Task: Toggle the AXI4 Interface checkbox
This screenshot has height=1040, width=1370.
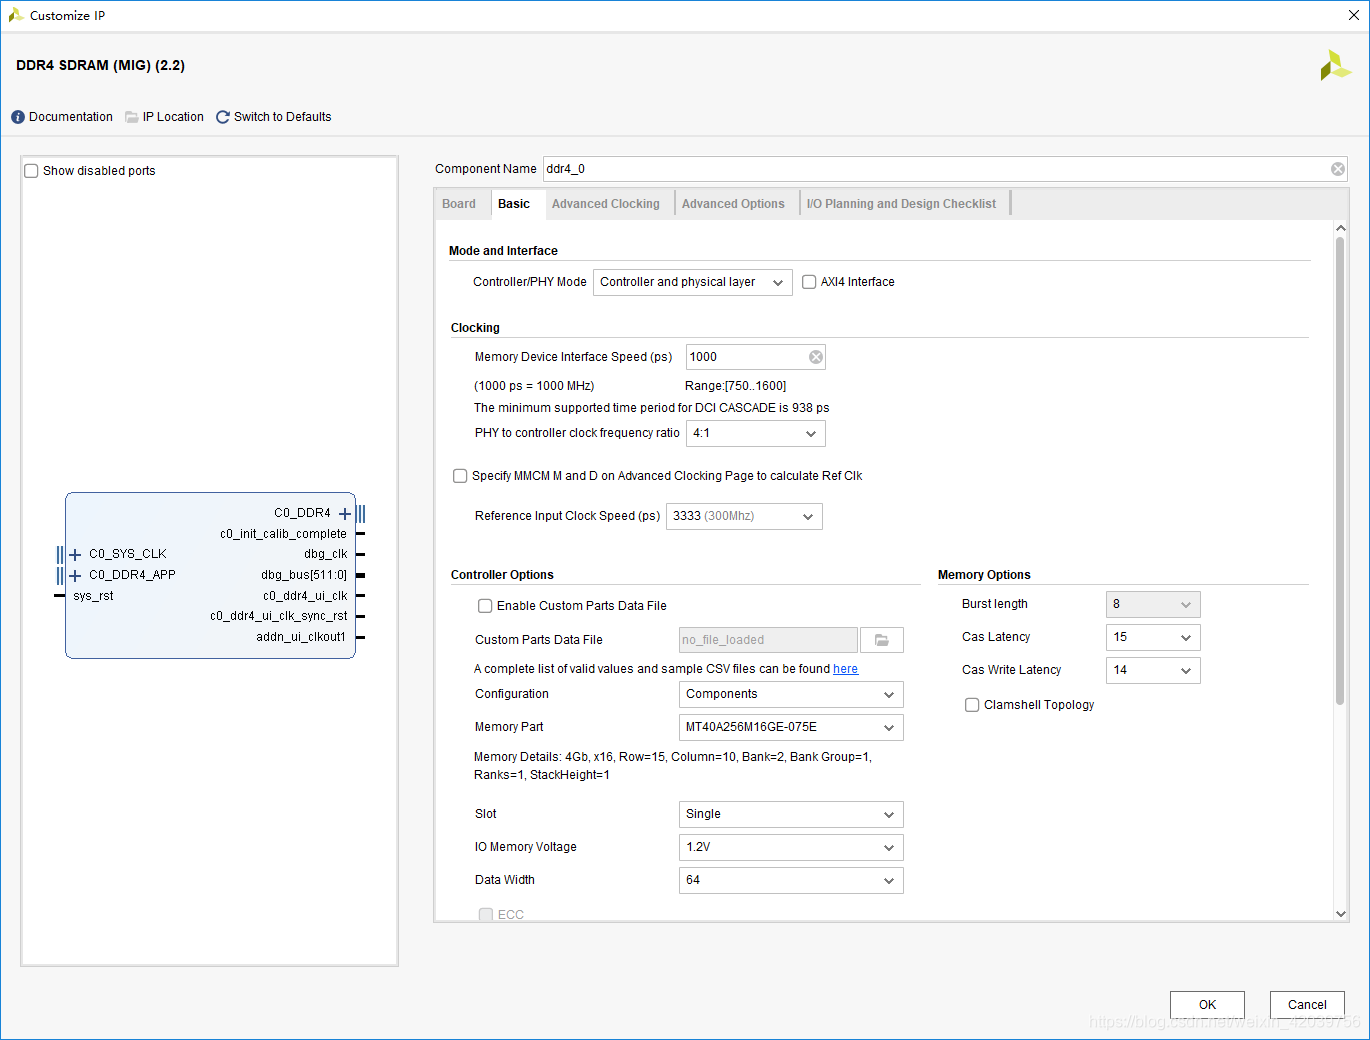Action: click(809, 282)
